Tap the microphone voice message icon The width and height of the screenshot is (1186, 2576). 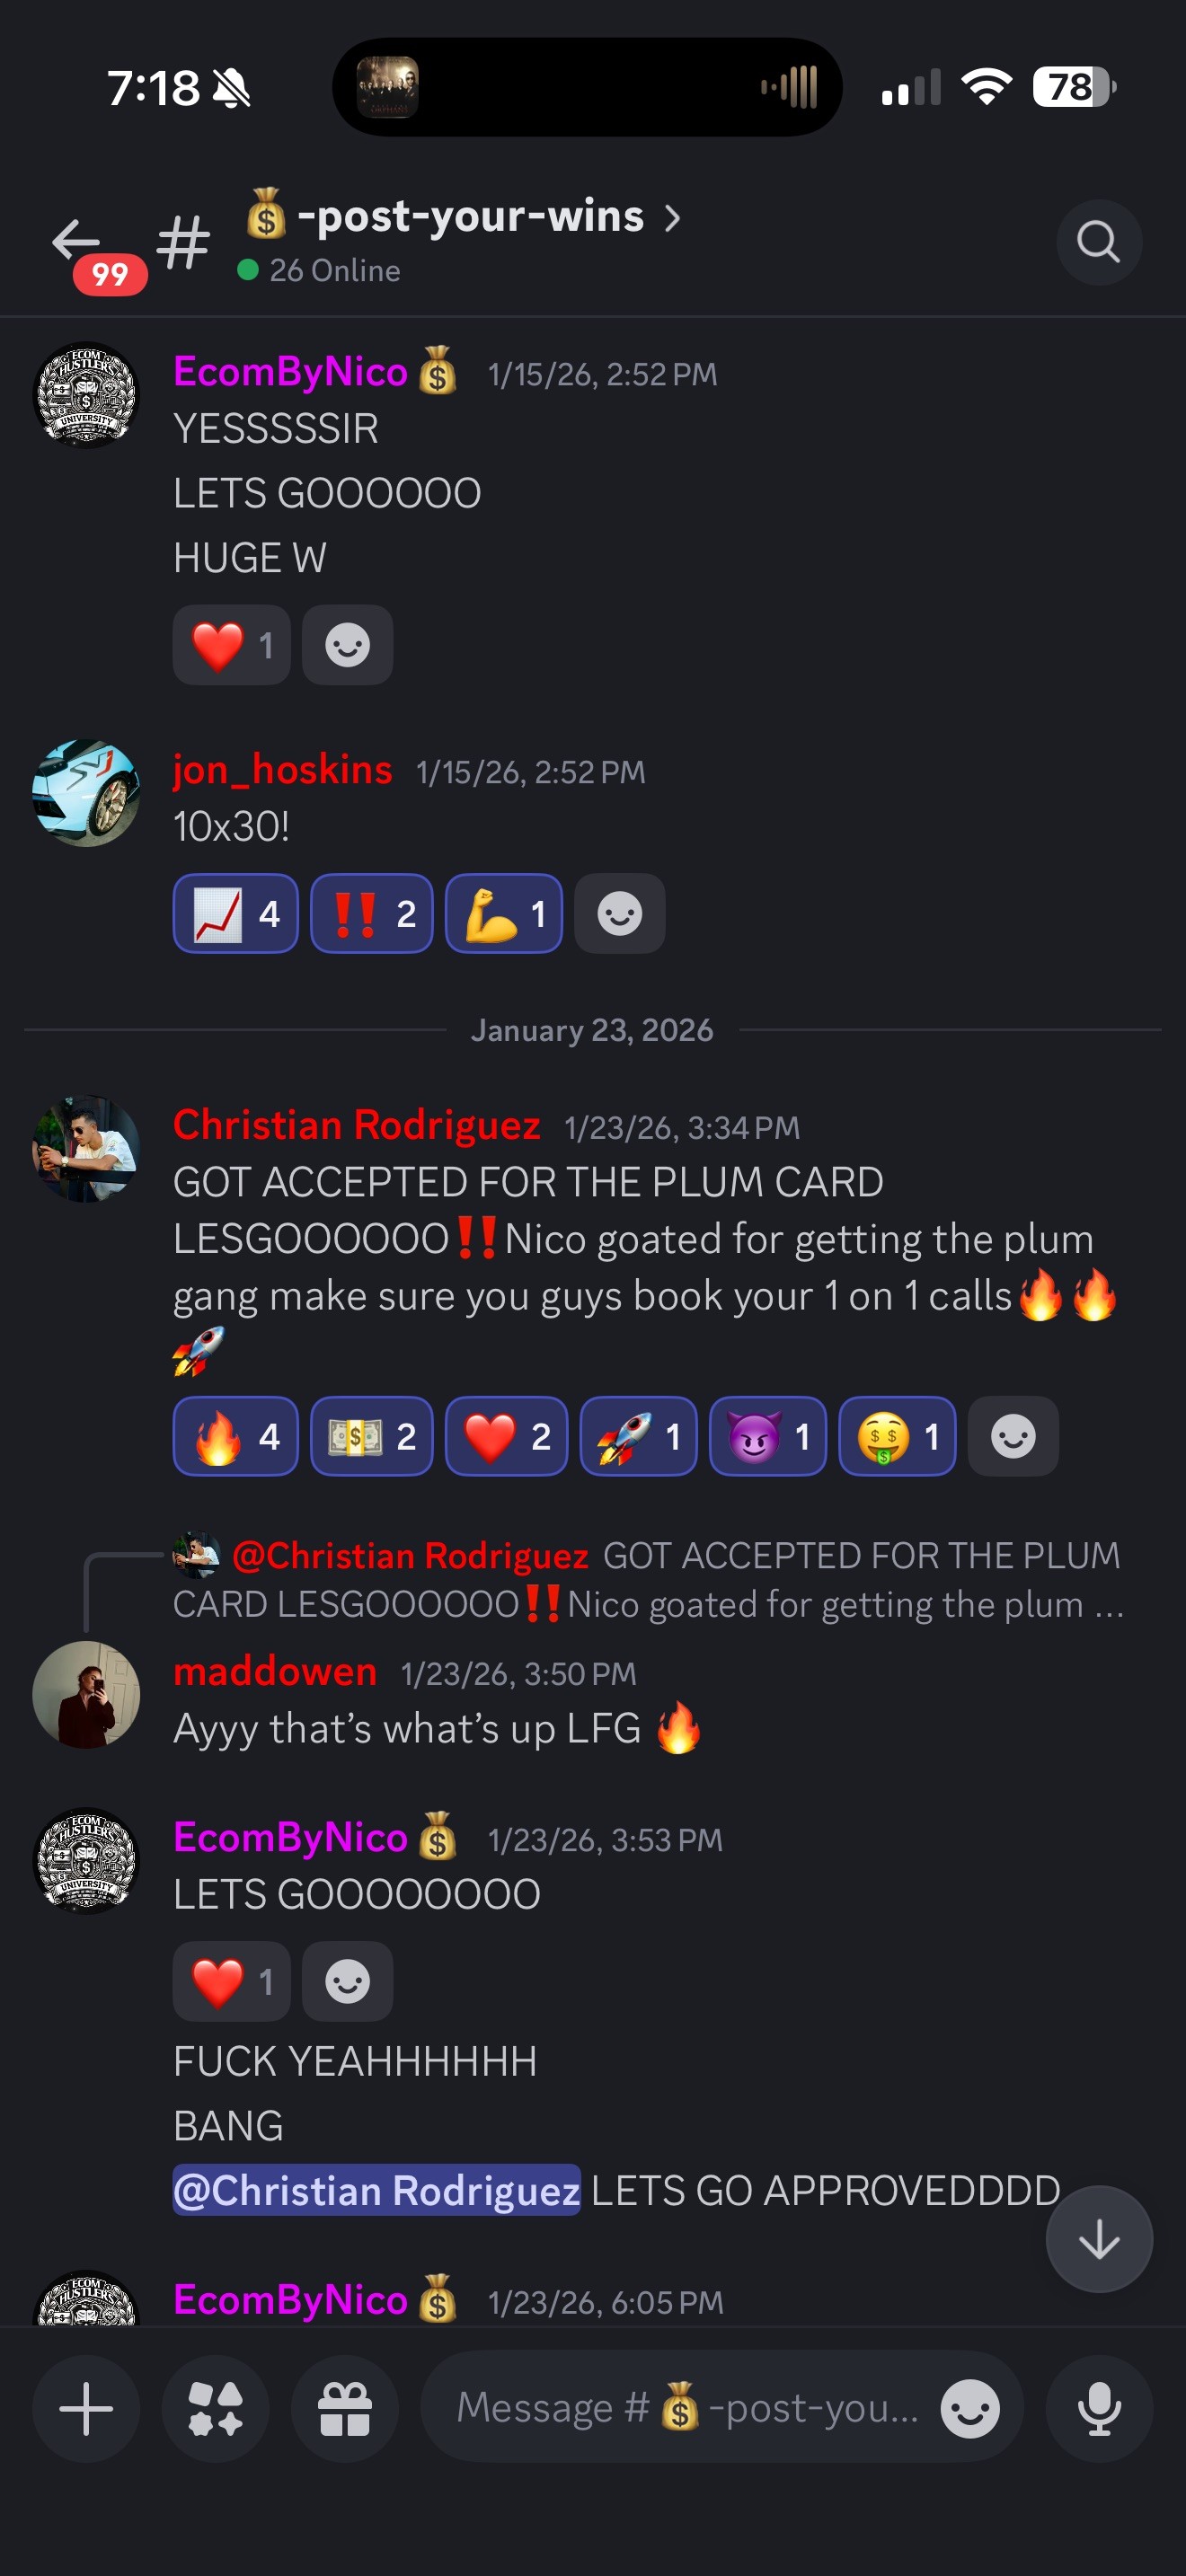[1098, 2408]
